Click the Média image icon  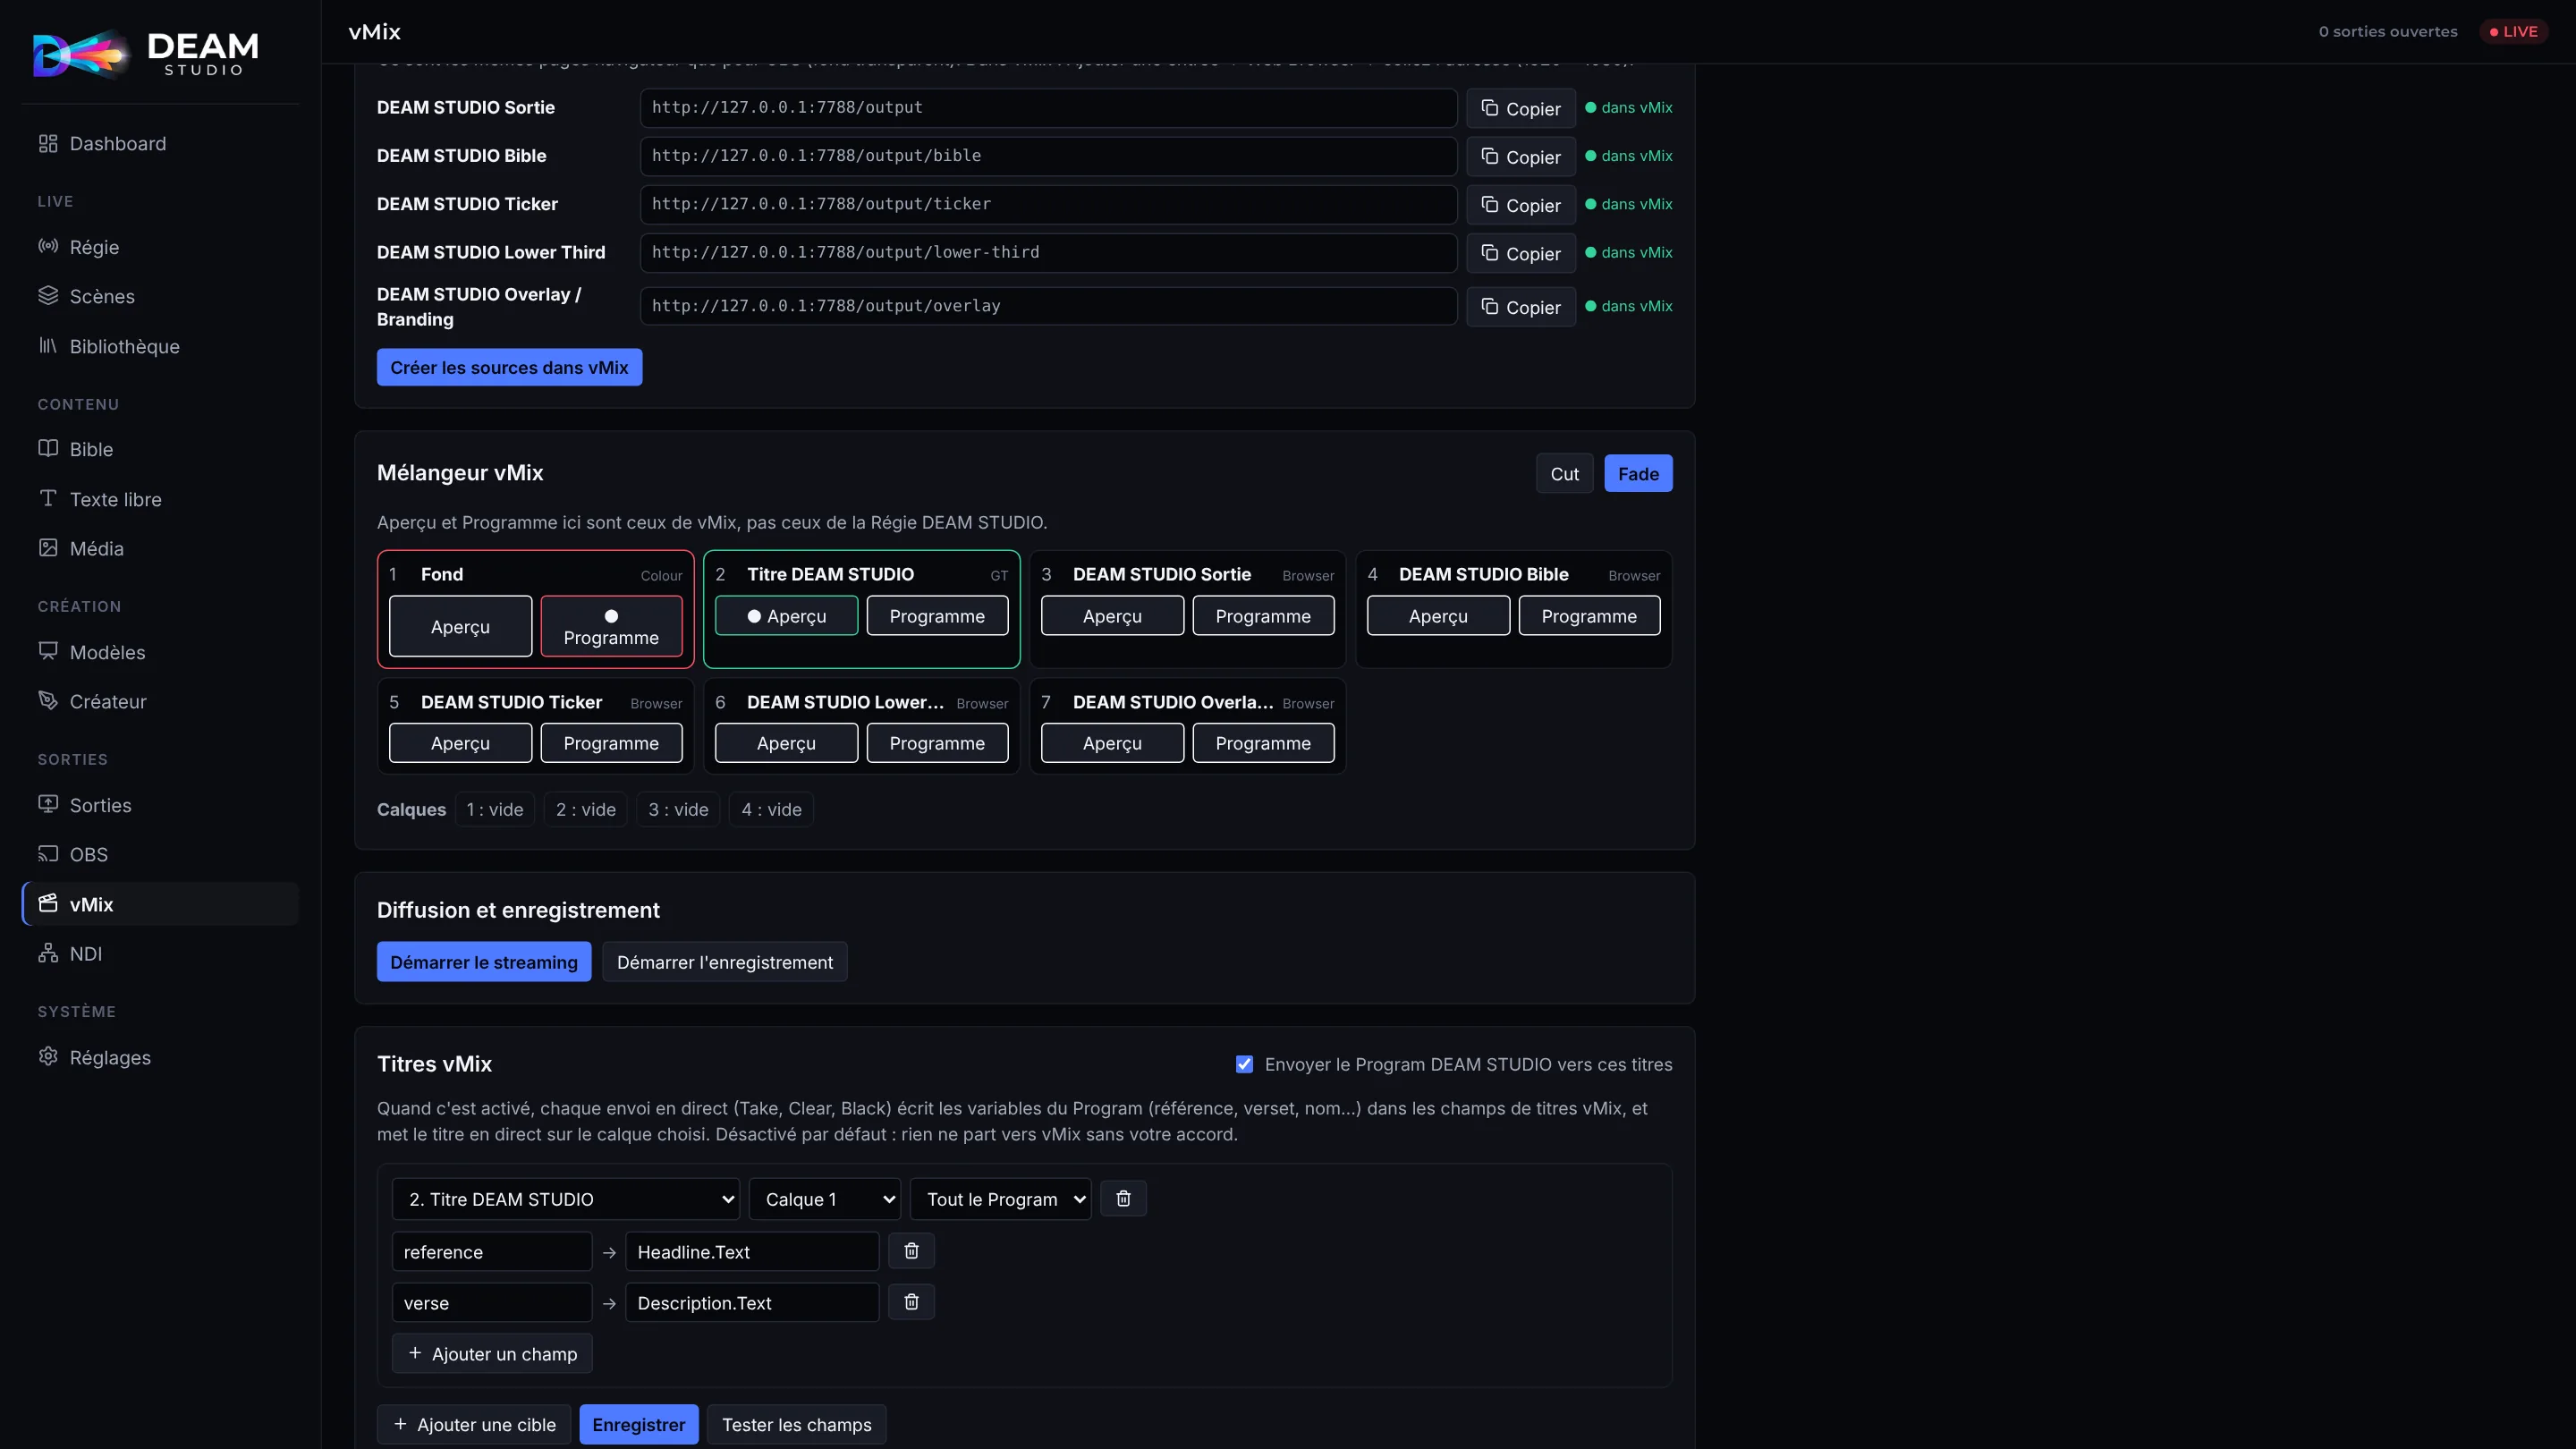[x=48, y=548]
